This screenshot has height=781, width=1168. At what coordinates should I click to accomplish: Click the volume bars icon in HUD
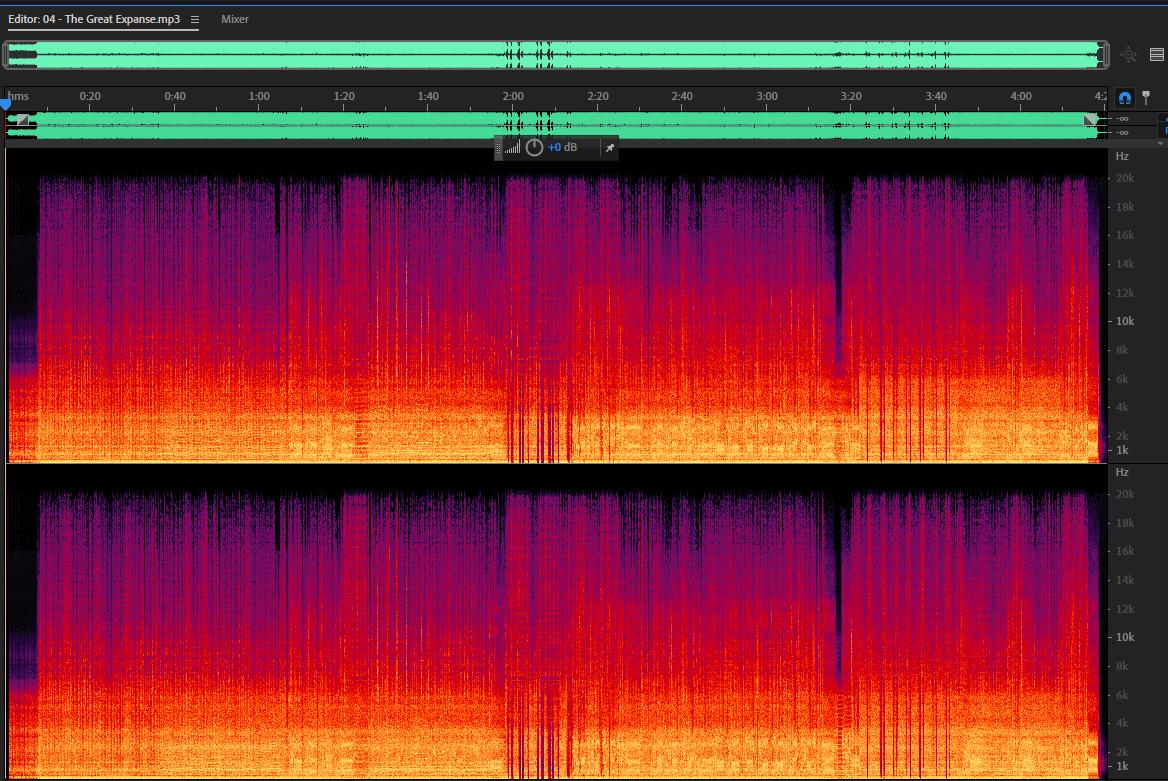coord(512,148)
